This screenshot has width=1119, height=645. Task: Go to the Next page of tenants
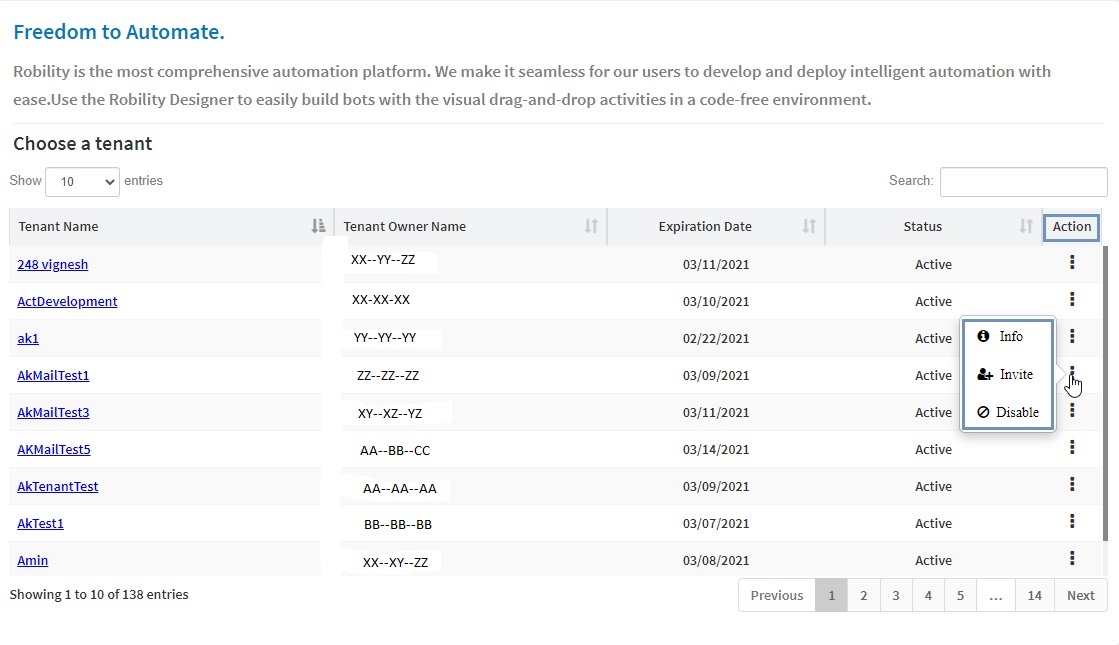tap(1080, 595)
